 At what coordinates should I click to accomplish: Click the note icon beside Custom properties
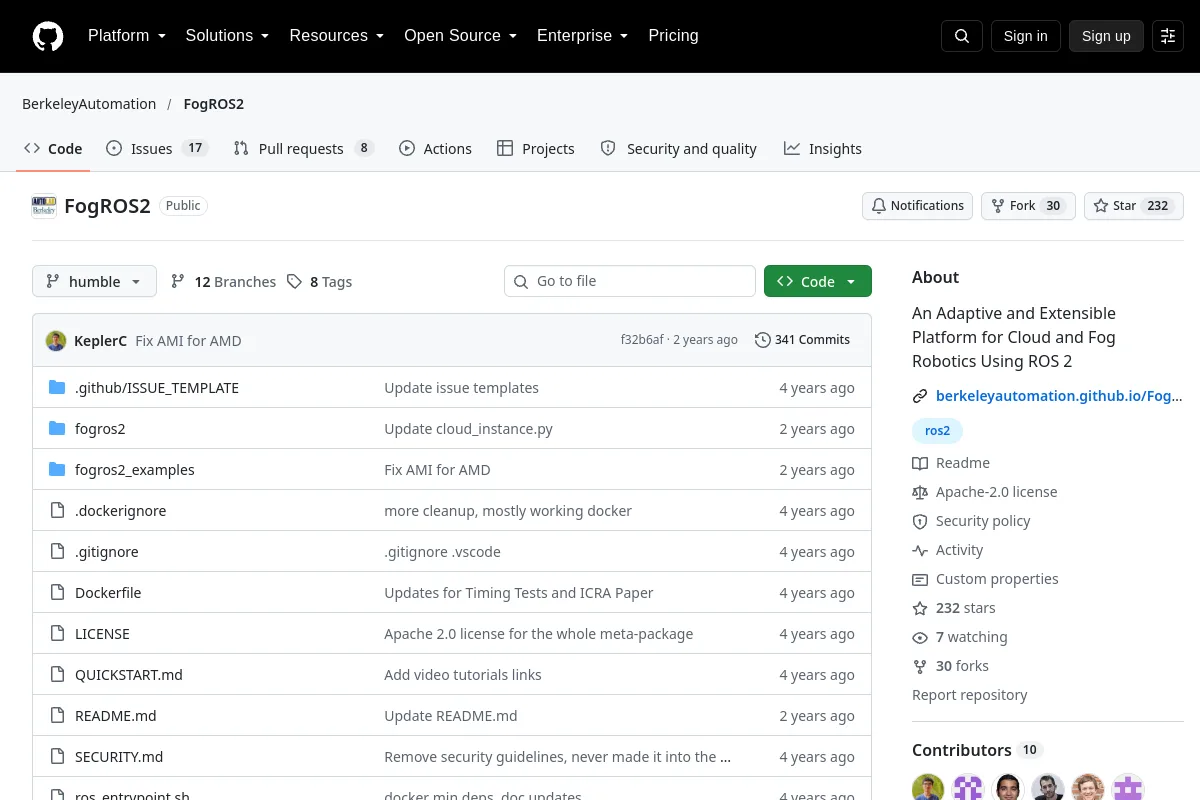point(920,579)
